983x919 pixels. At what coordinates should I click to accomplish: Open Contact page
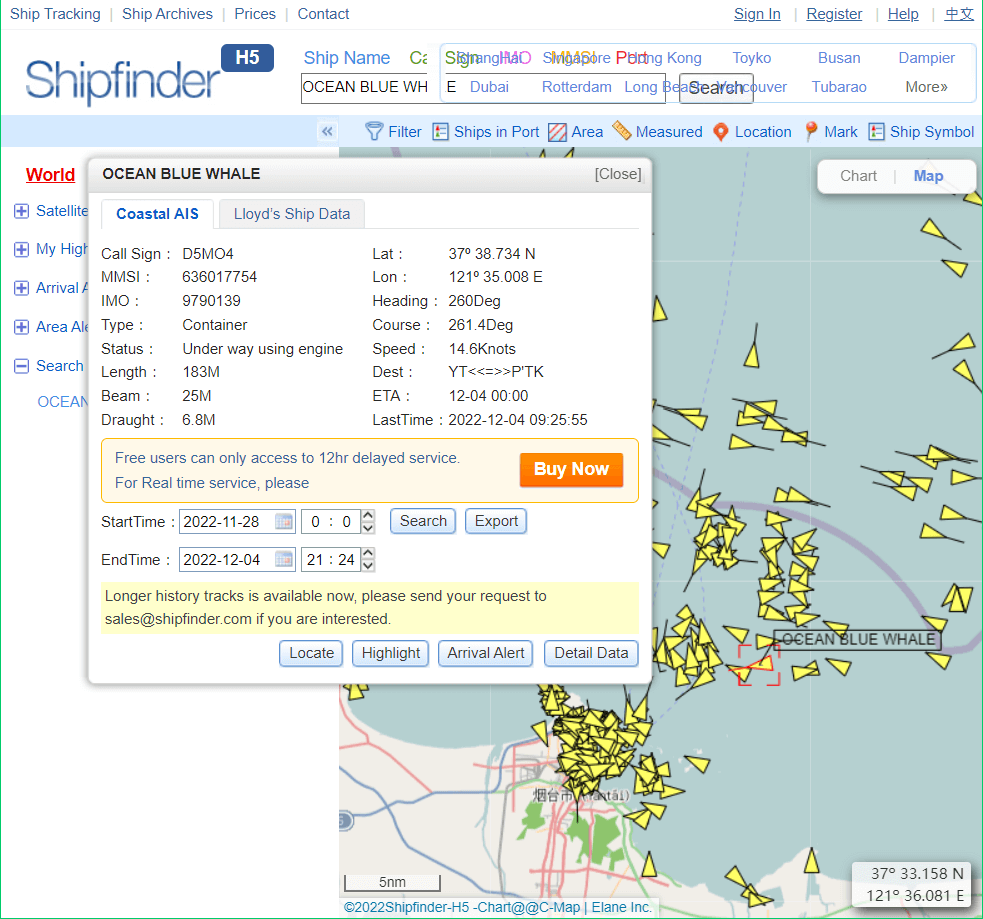(x=323, y=14)
